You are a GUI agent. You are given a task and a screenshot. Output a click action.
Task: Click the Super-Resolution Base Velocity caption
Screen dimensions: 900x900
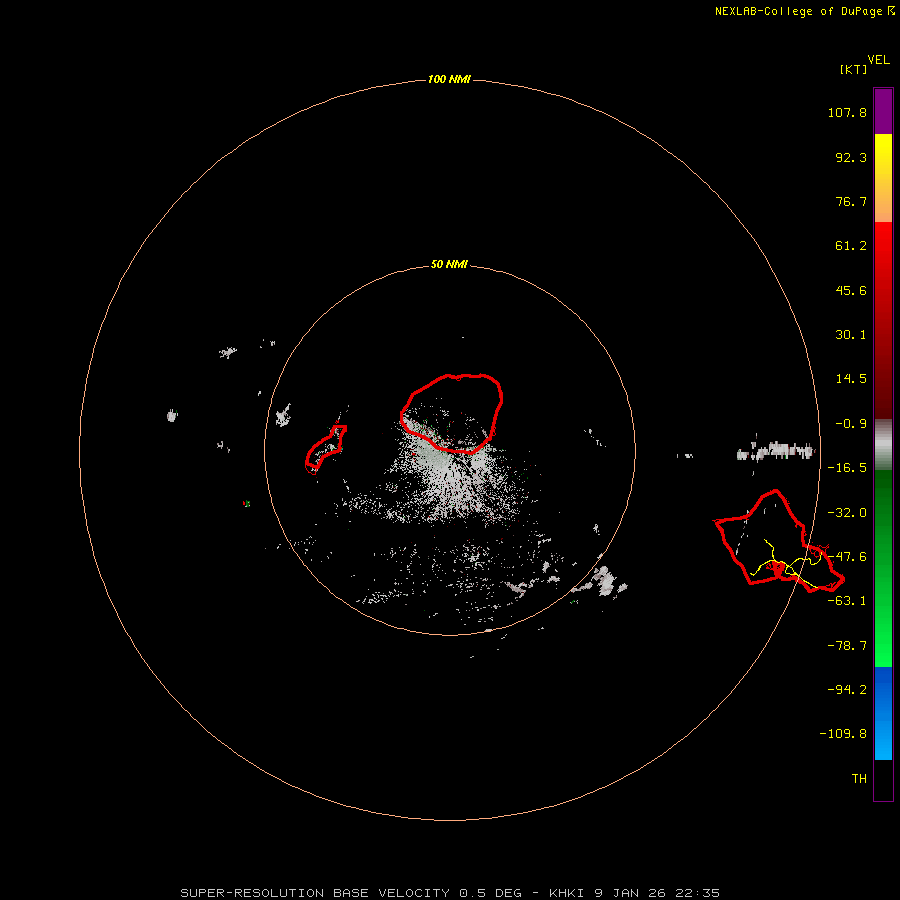click(x=450, y=893)
